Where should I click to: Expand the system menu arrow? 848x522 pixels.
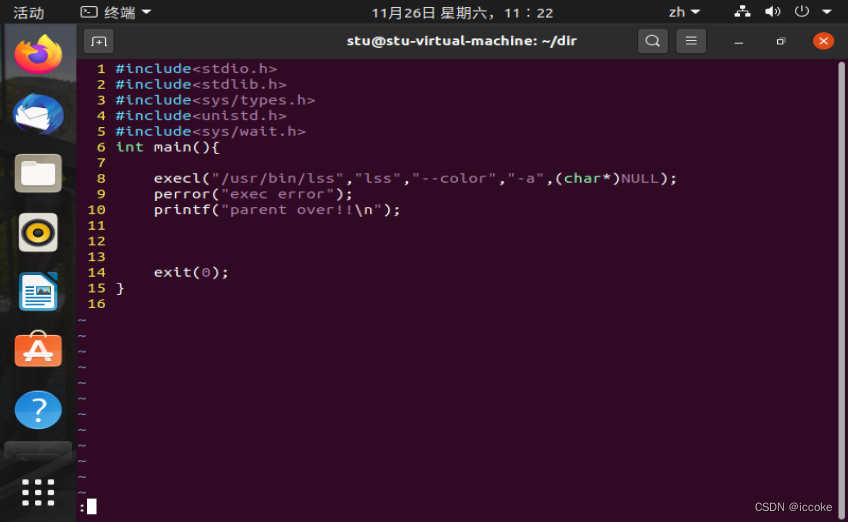[x=827, y=11]
